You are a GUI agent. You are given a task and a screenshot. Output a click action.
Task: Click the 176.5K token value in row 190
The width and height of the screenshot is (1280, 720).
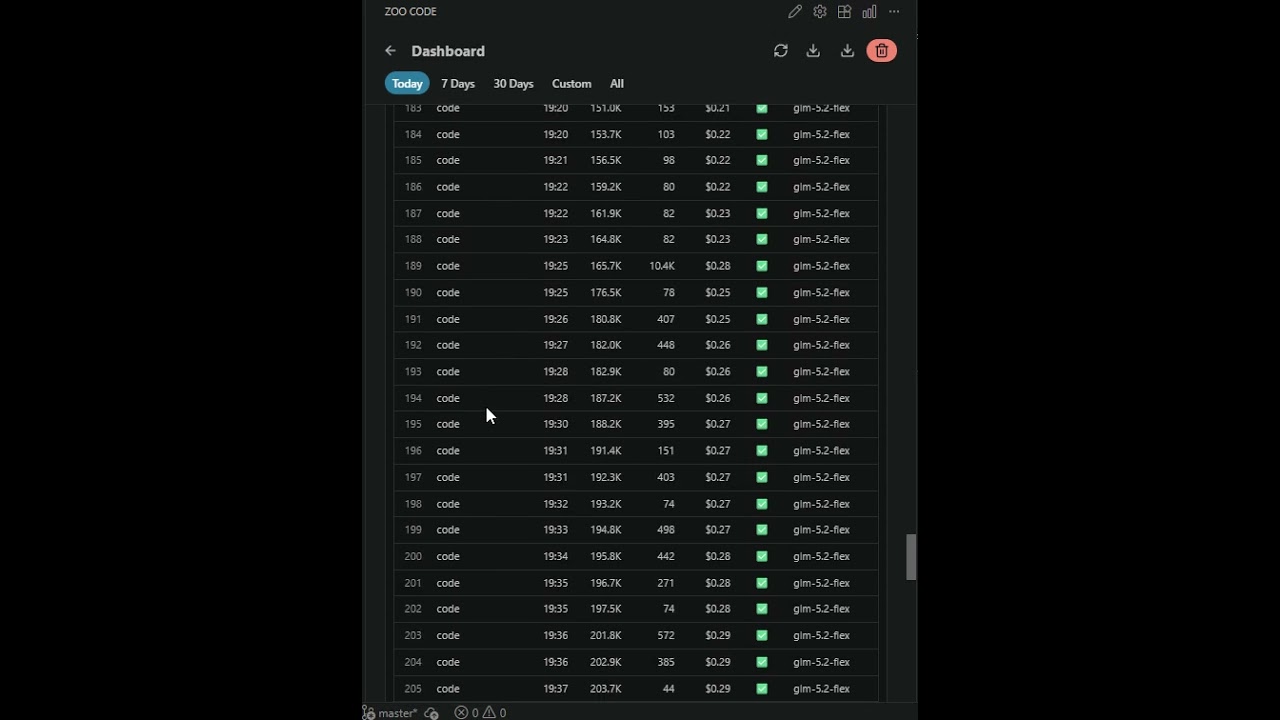tap(606, 293)
